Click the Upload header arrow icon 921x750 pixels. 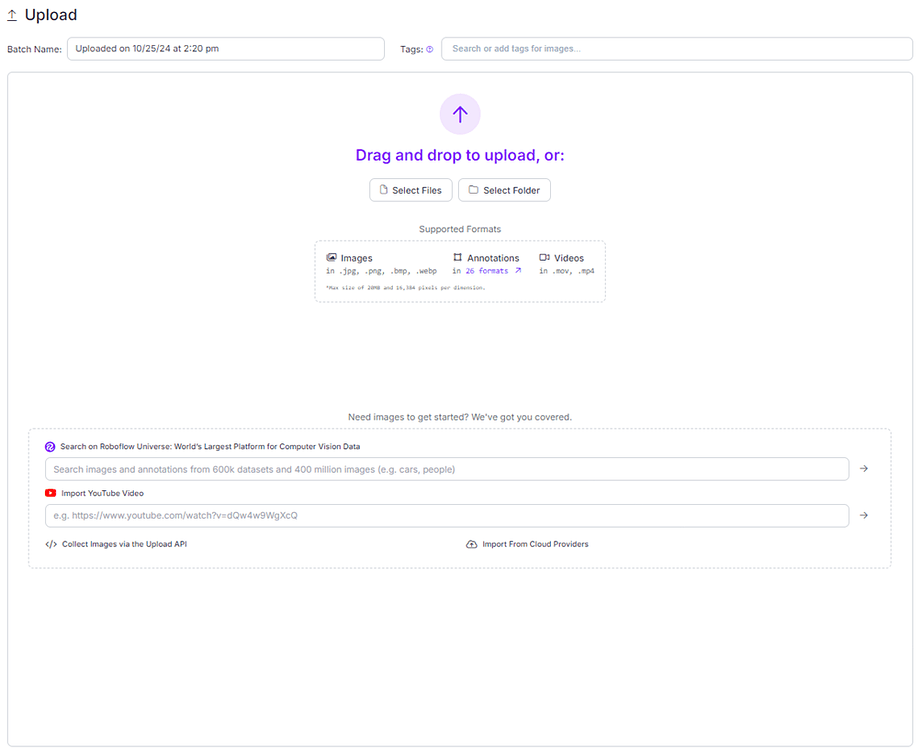(x=12, y=15)
